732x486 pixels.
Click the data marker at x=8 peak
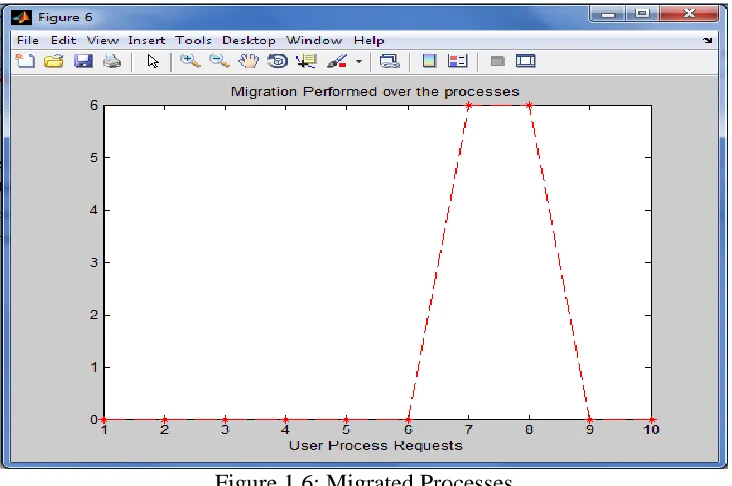click(529, 106)
